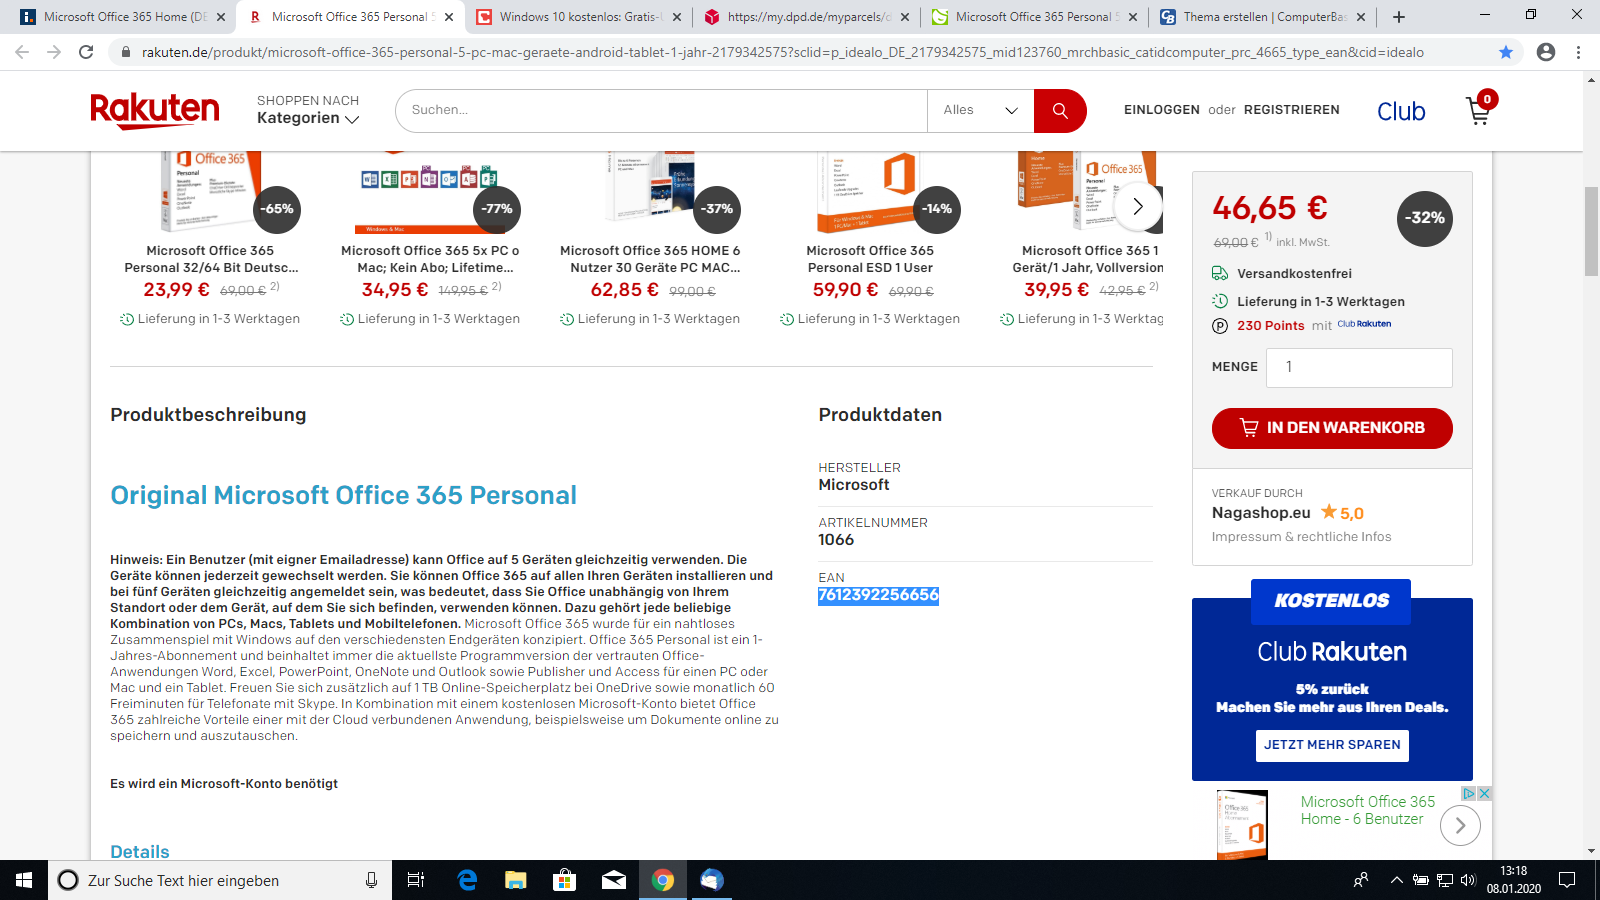The image size is (1600, 900).
Task: Click the Menge quantity field
Action: [1359, 367]
